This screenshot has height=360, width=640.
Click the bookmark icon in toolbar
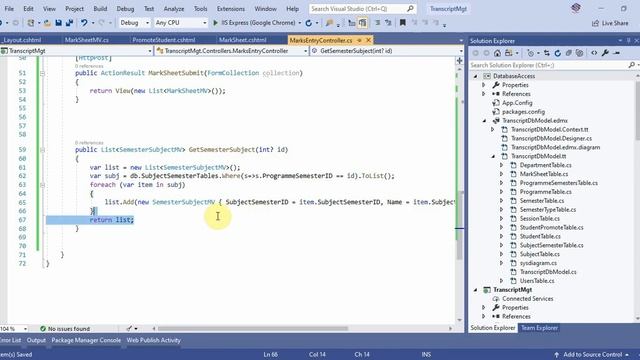402,23
